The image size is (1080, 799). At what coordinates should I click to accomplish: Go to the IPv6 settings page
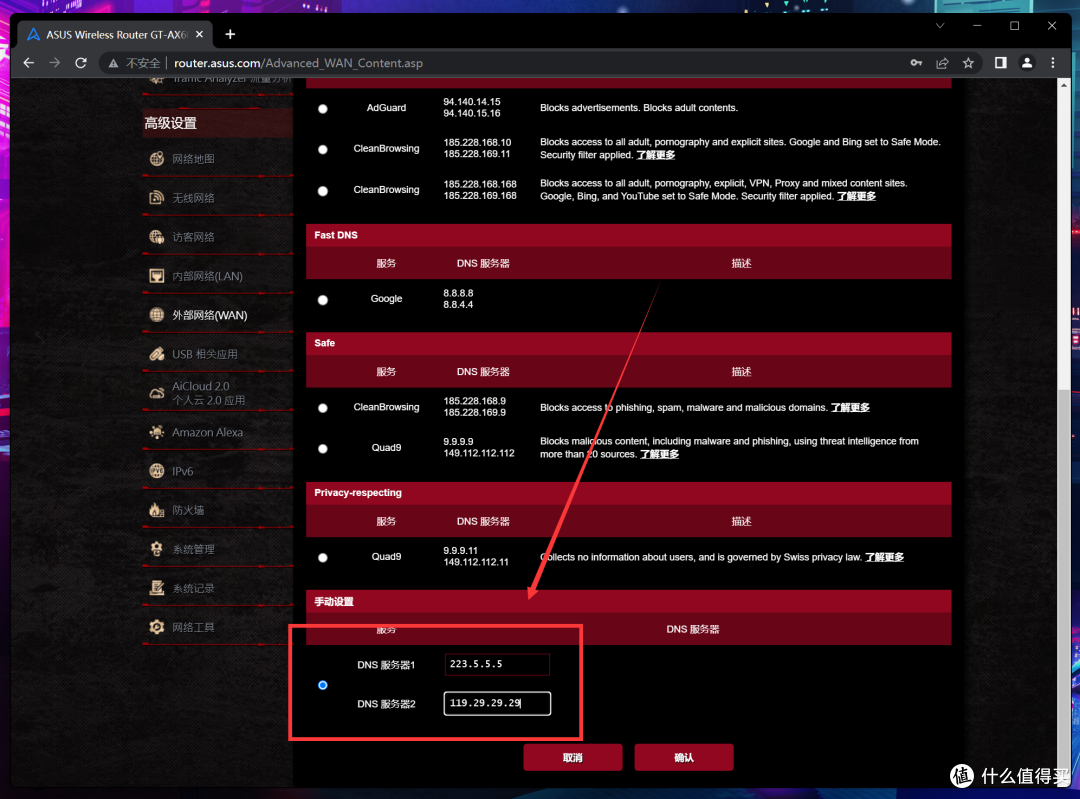(x=183, y=471)
